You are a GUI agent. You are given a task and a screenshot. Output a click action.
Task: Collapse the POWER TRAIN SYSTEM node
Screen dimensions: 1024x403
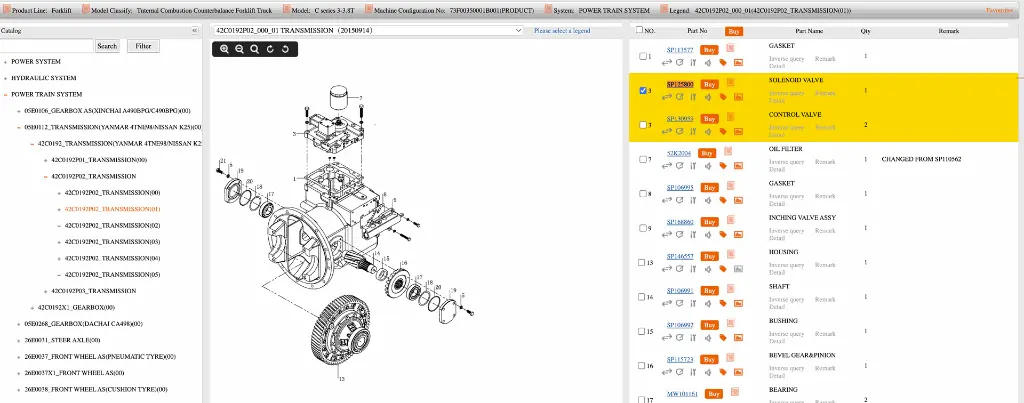6,94
